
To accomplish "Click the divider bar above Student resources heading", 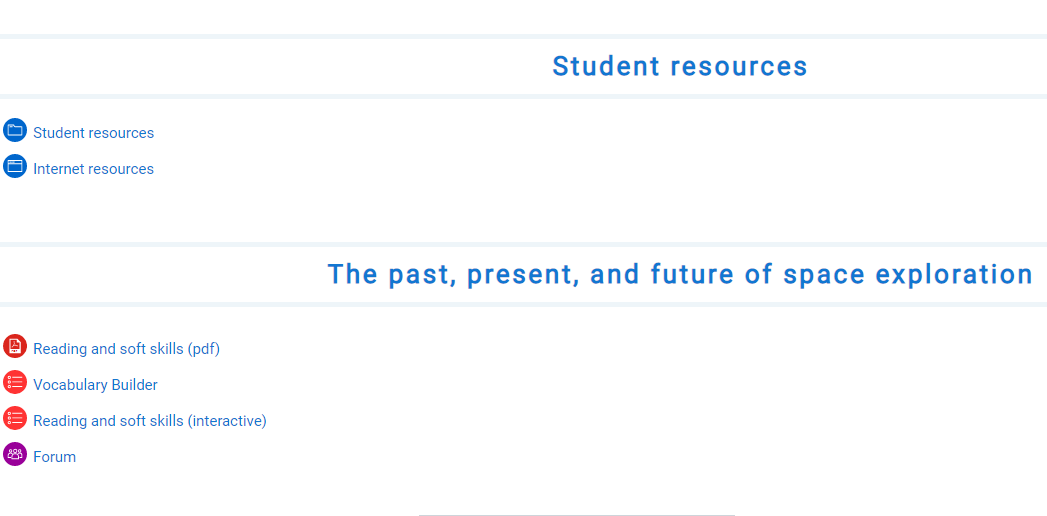I will [523, 36].
